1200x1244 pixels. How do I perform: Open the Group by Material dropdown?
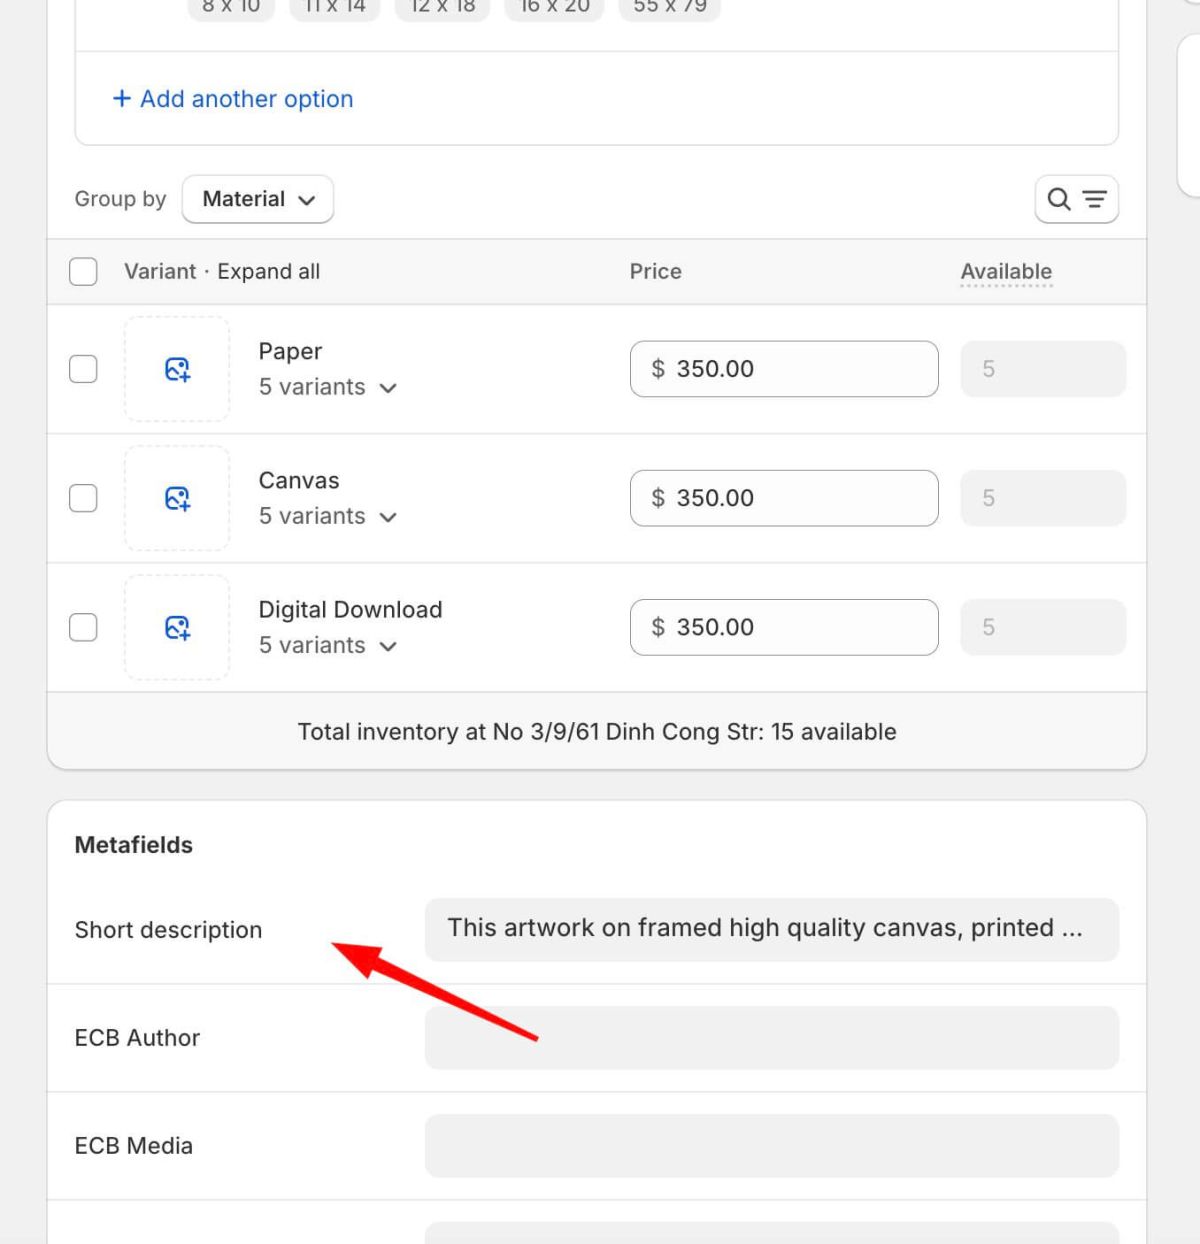click(257, 199)
